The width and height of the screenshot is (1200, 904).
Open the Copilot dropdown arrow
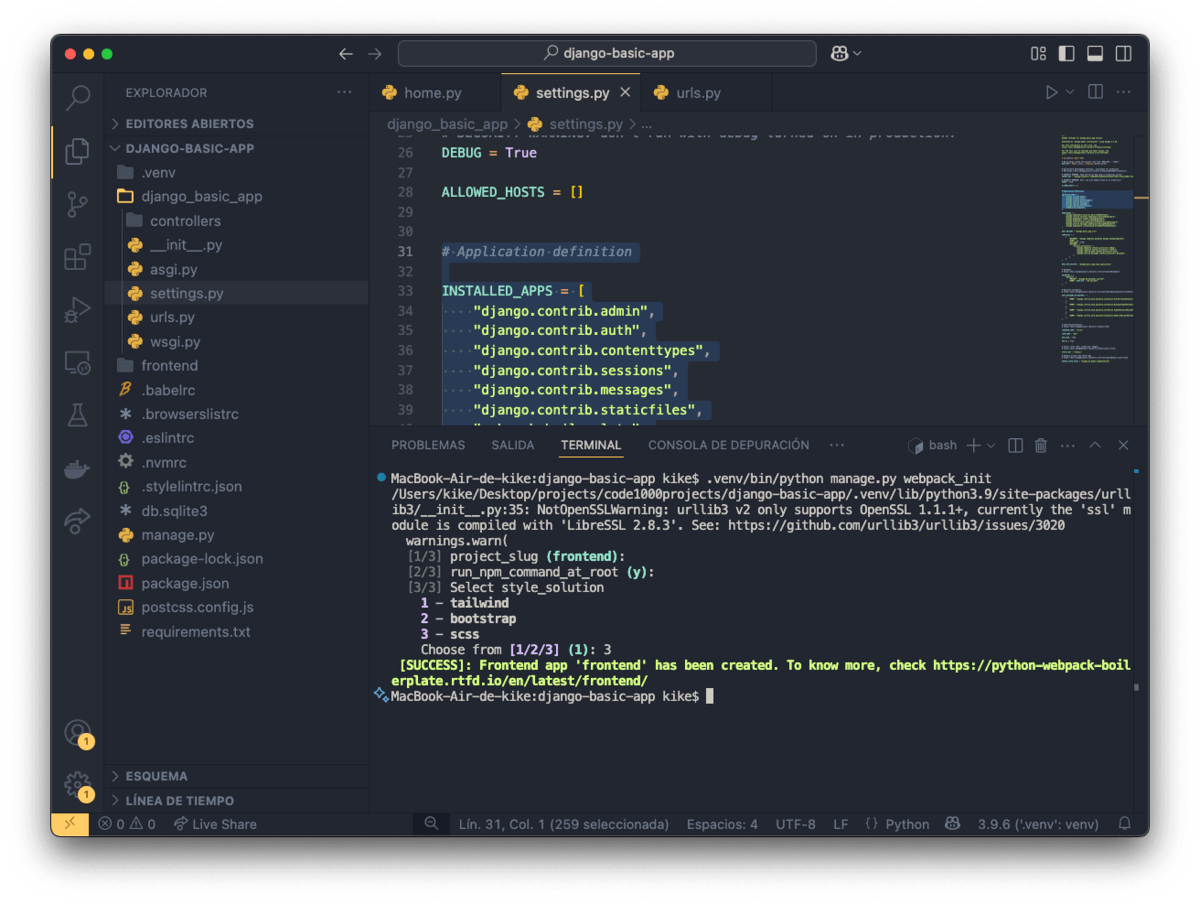point(858,53)
